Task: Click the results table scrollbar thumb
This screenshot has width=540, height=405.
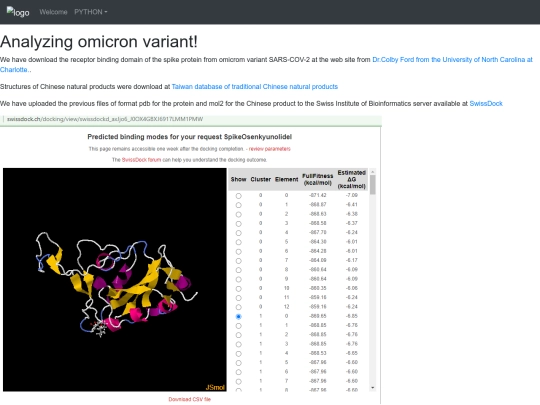Action: 372,185
